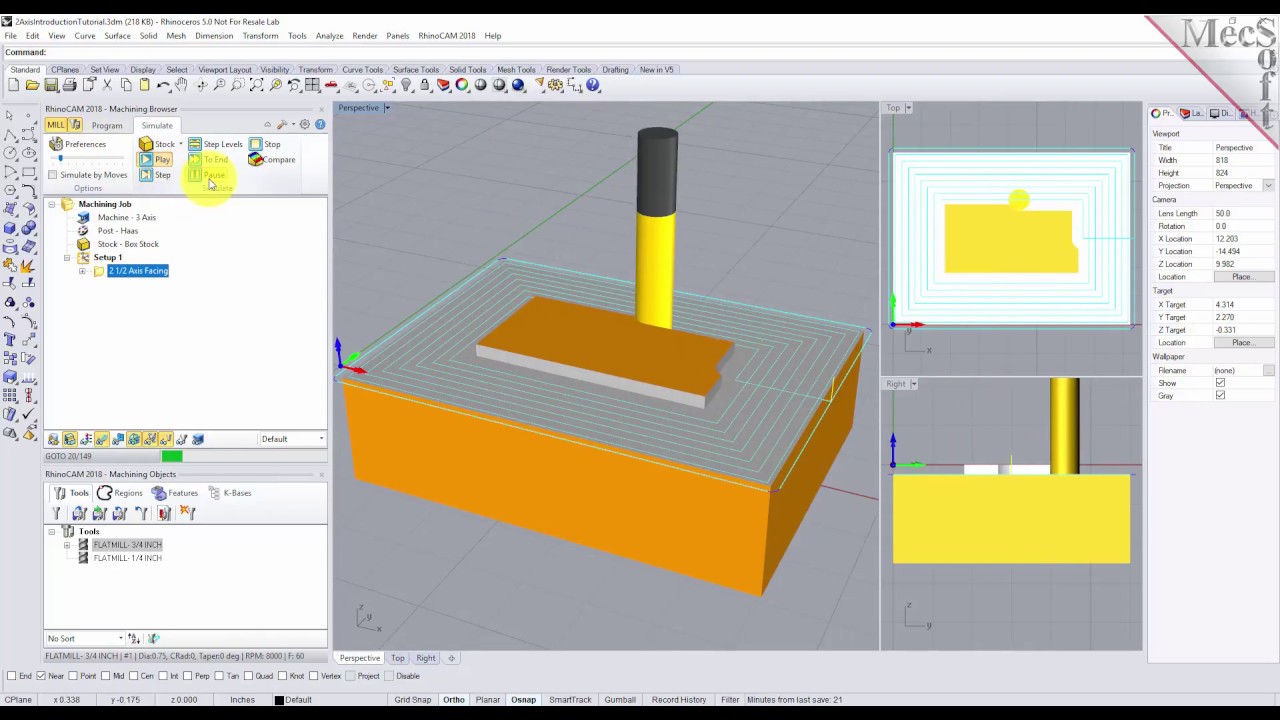Switch to Top viewport tab
Screen dimensions: 1280x720
coord(397,658)
